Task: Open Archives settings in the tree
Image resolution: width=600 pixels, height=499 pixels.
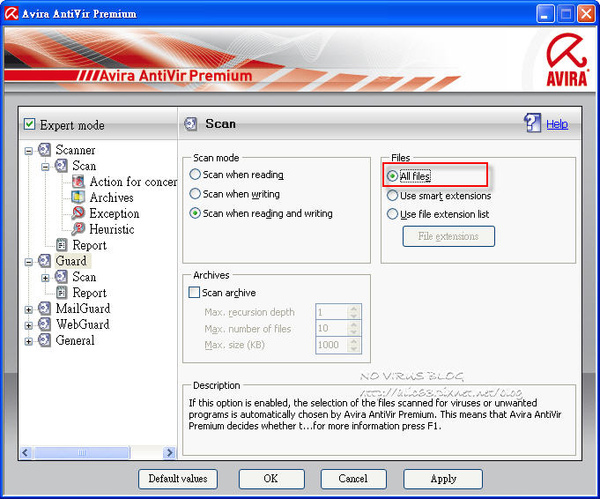Action: (x=111, y=197)
